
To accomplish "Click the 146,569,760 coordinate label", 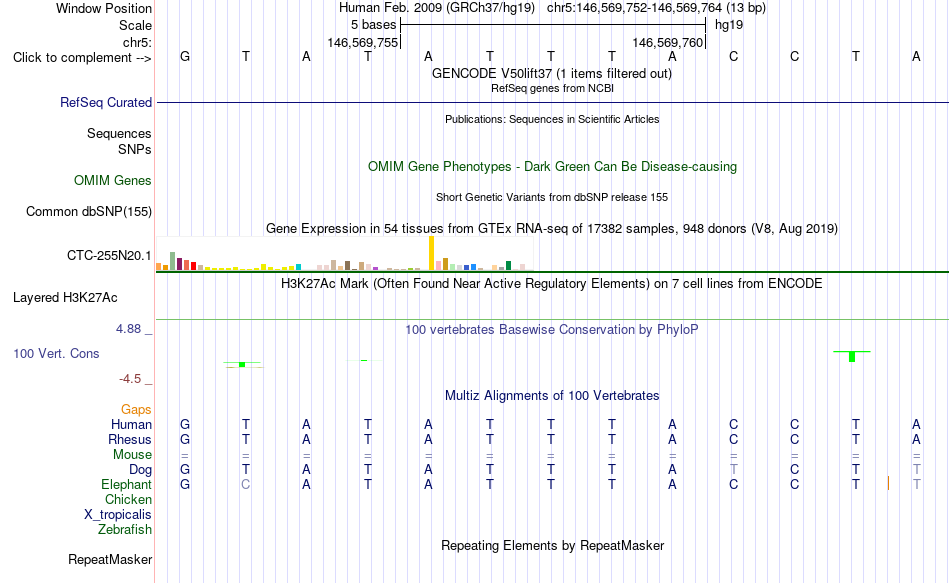I will (x=668, y=42).
